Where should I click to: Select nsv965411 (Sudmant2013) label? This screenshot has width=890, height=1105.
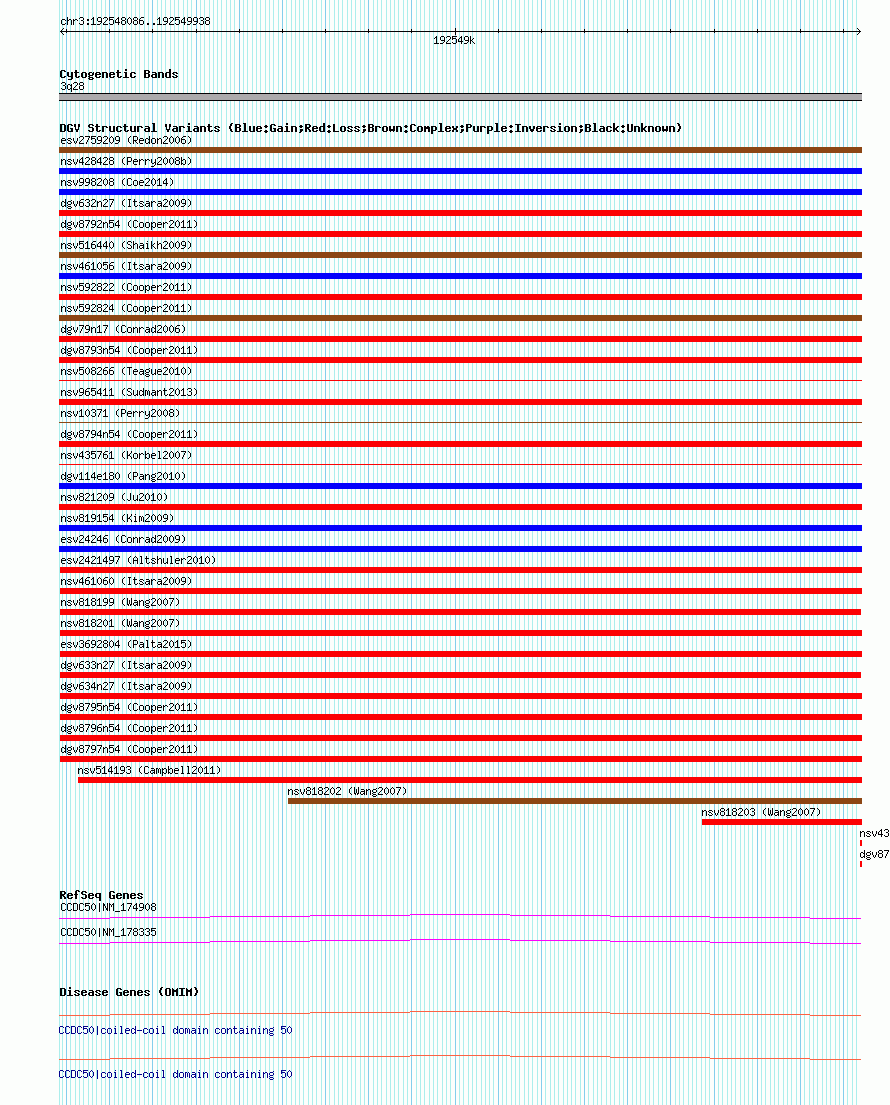(129, 393)
